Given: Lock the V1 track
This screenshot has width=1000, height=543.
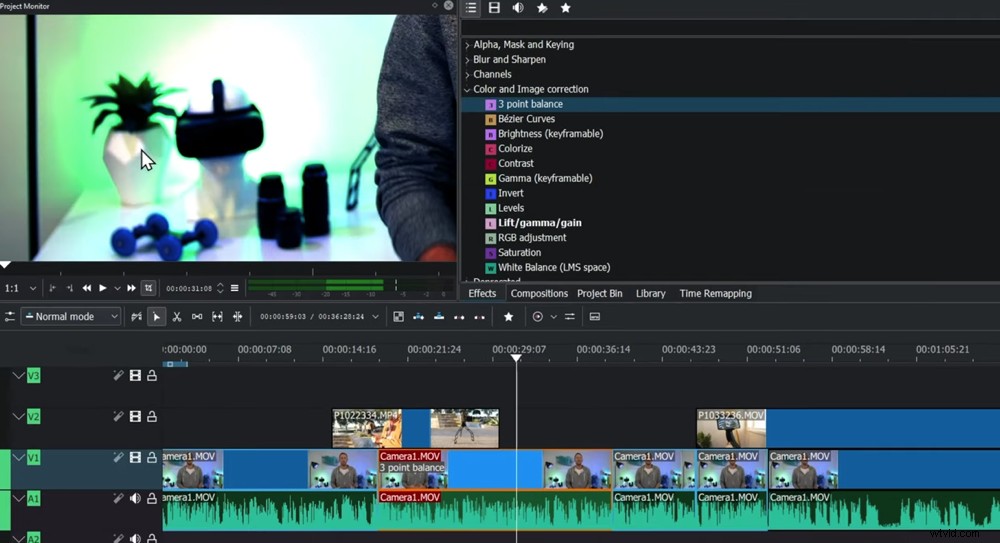Looking at the screenshot, I should click(152, 457).
